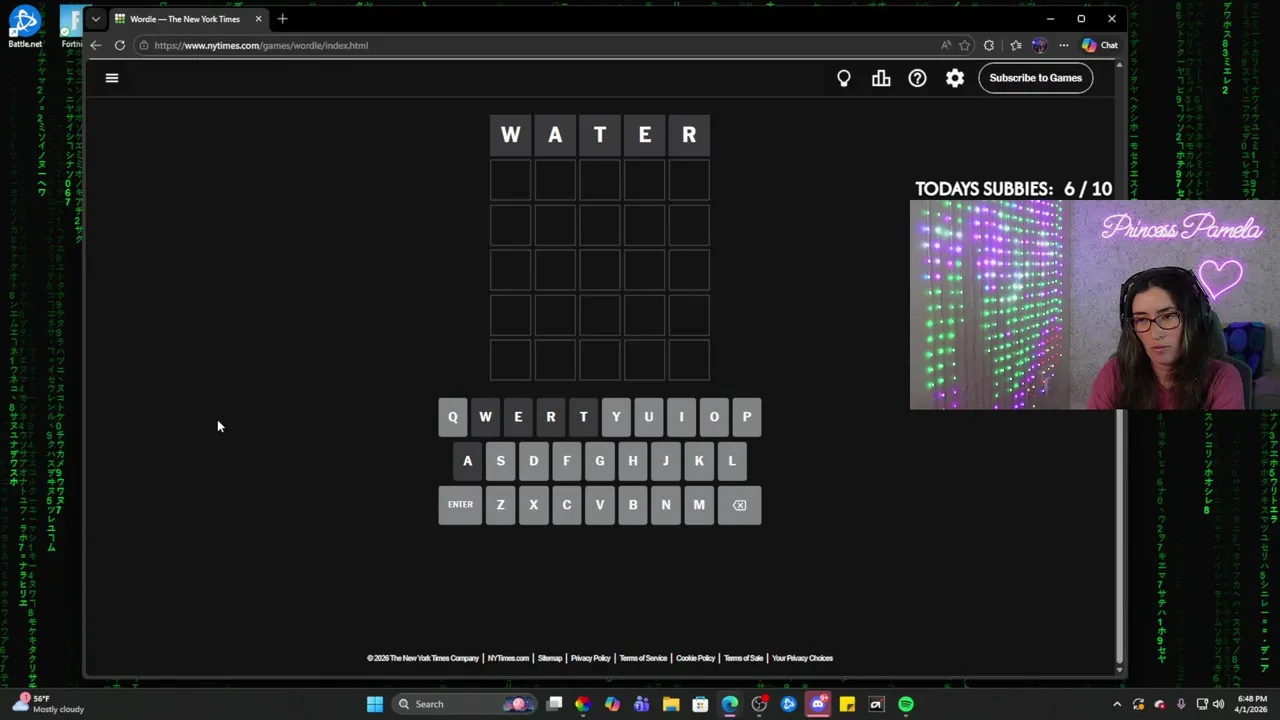The width and height of the screenshot is (1280, 720).
Task: Click the browser back arrow
Action: coord(95,45)
